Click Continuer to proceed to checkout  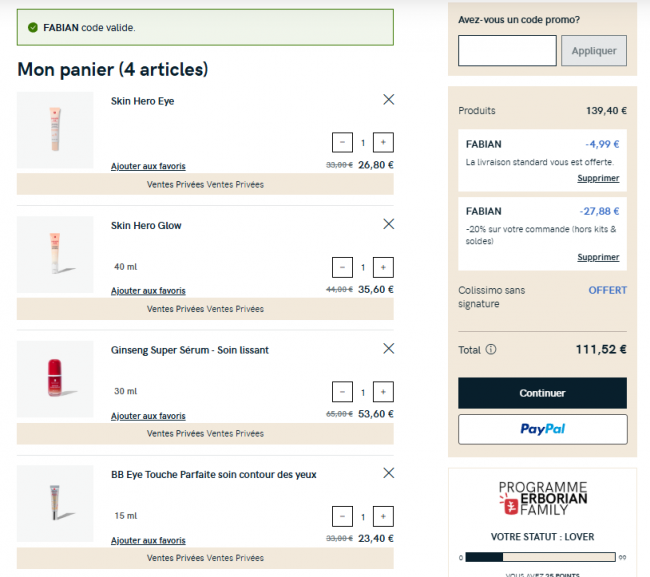542,393
